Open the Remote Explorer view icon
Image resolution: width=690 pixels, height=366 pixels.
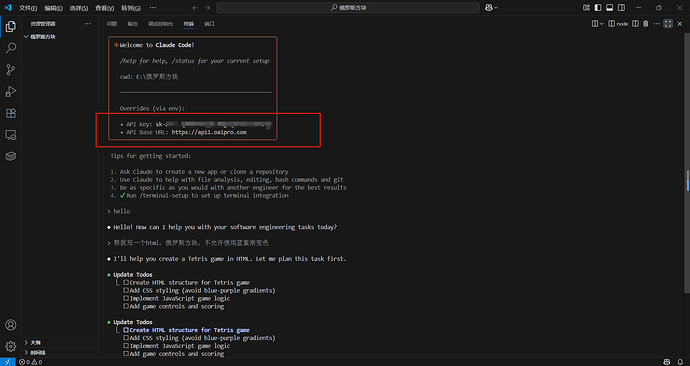tap(11, 135)
